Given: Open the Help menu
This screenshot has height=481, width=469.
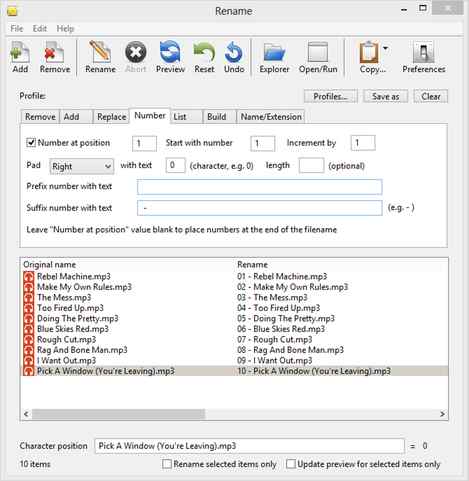Looking at the screenshot, I should (x=65, y=29).
